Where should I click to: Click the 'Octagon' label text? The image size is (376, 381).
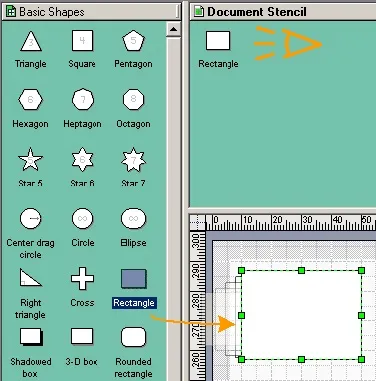[133, 124]
